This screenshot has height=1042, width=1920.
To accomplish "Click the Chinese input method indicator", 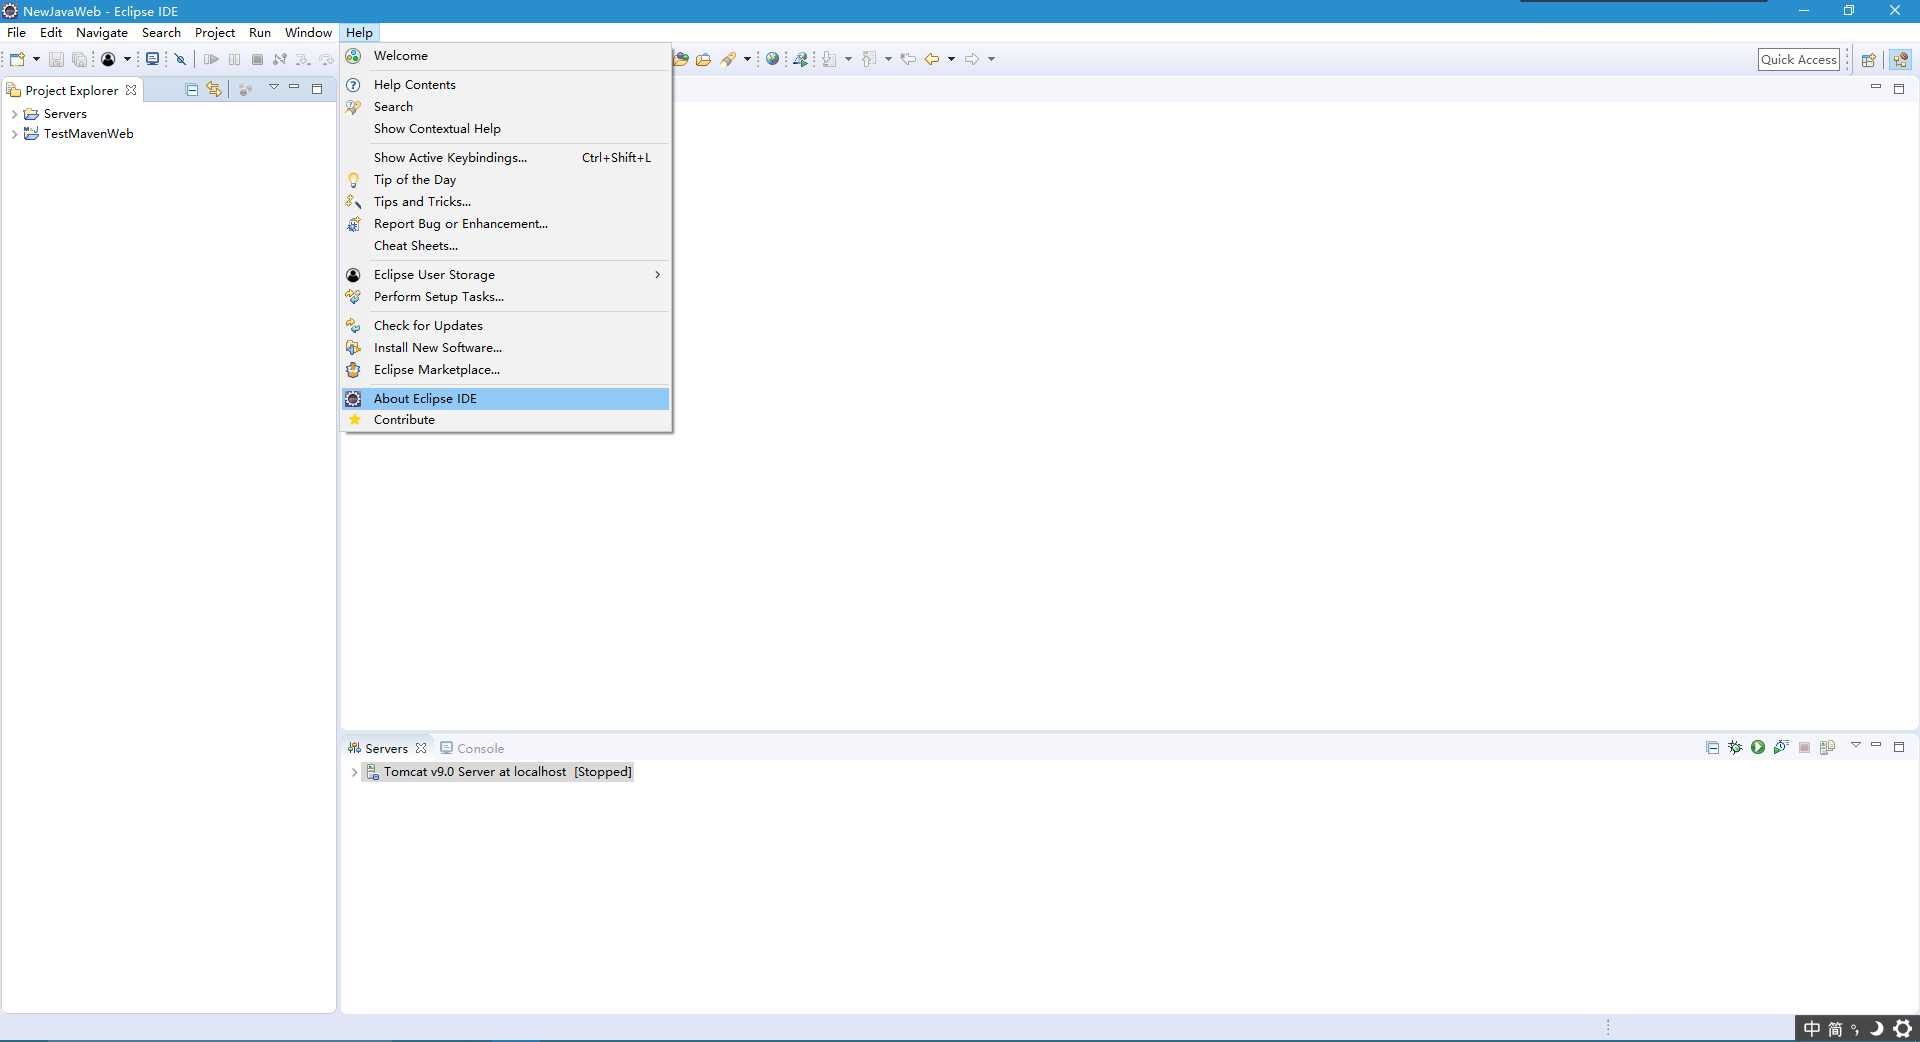I will click(x=1811, y=1029).
